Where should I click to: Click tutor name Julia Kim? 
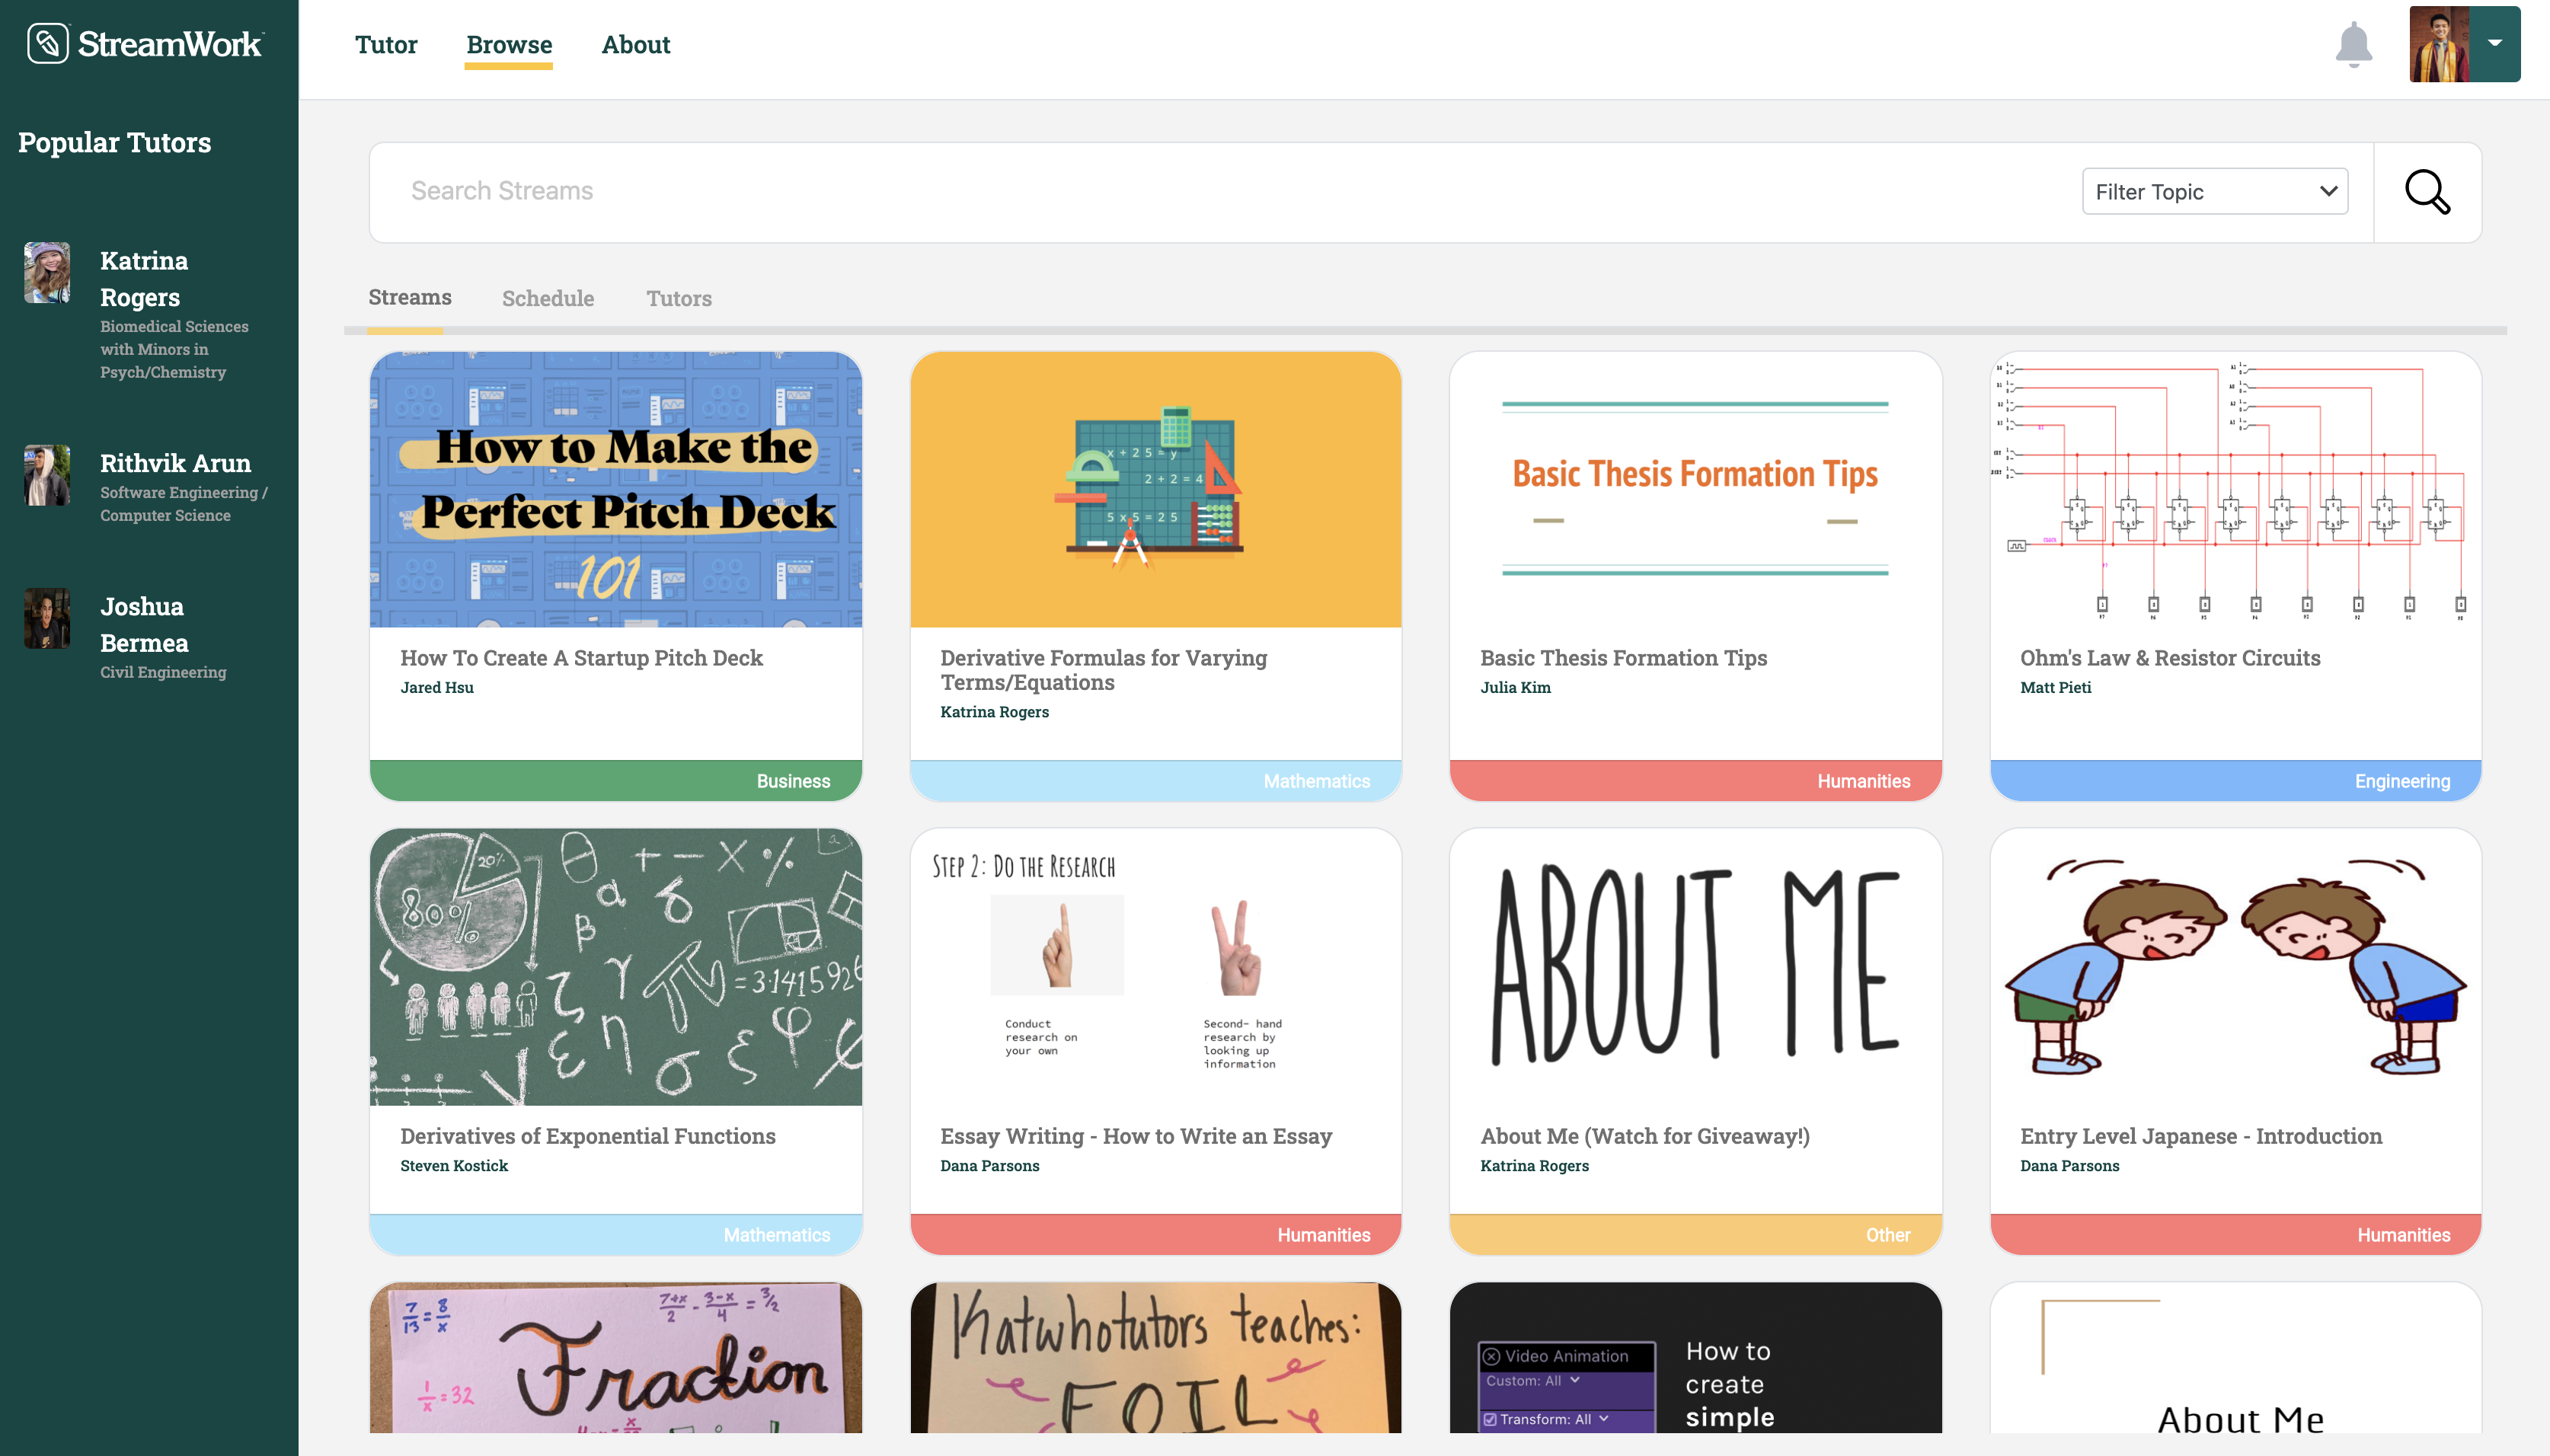point(1515,688)
